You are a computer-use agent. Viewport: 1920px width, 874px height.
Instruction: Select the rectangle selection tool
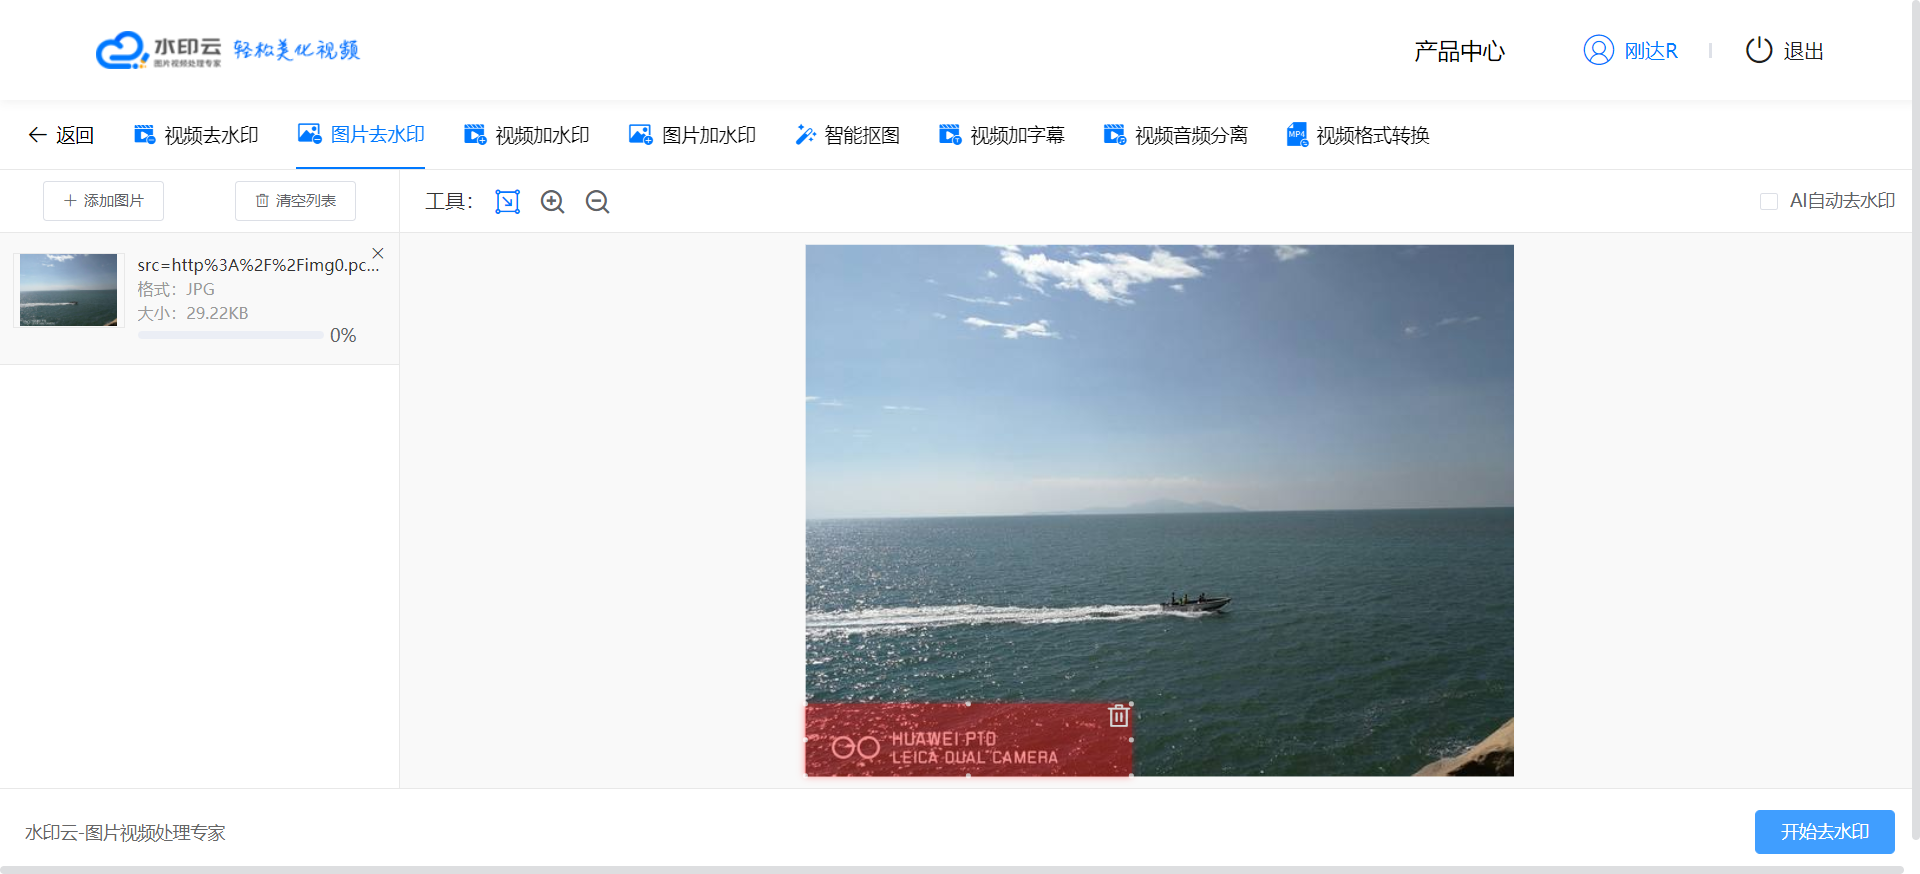507,202
